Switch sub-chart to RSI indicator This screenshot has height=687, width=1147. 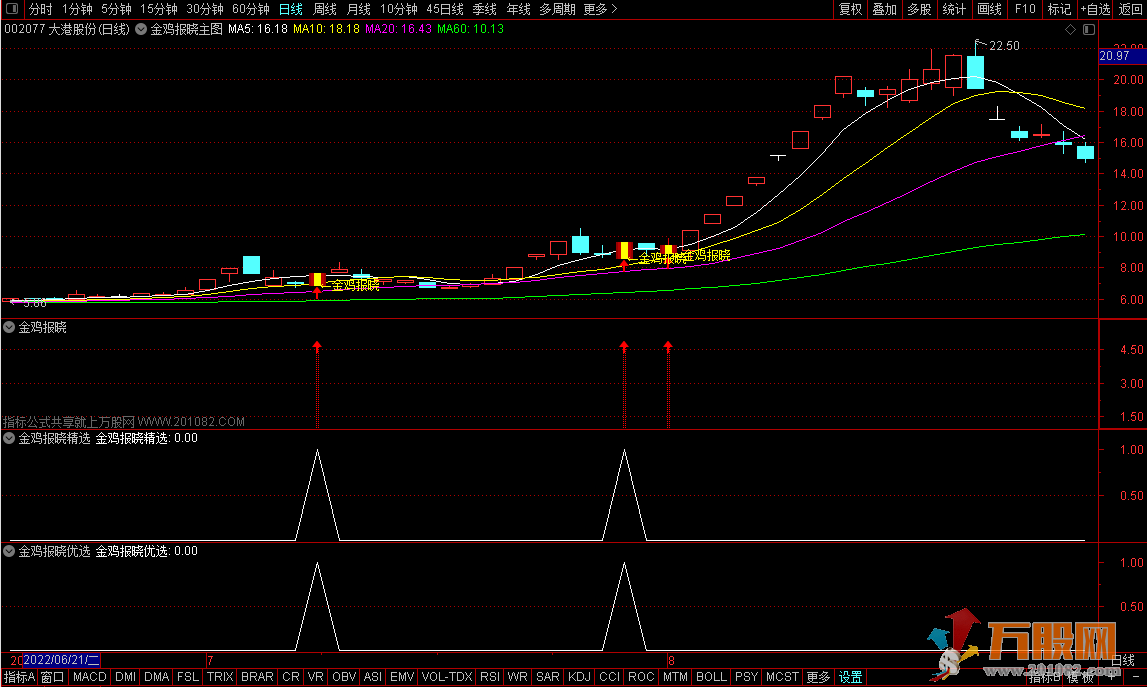pyautogui.click(x=489, y=677)
